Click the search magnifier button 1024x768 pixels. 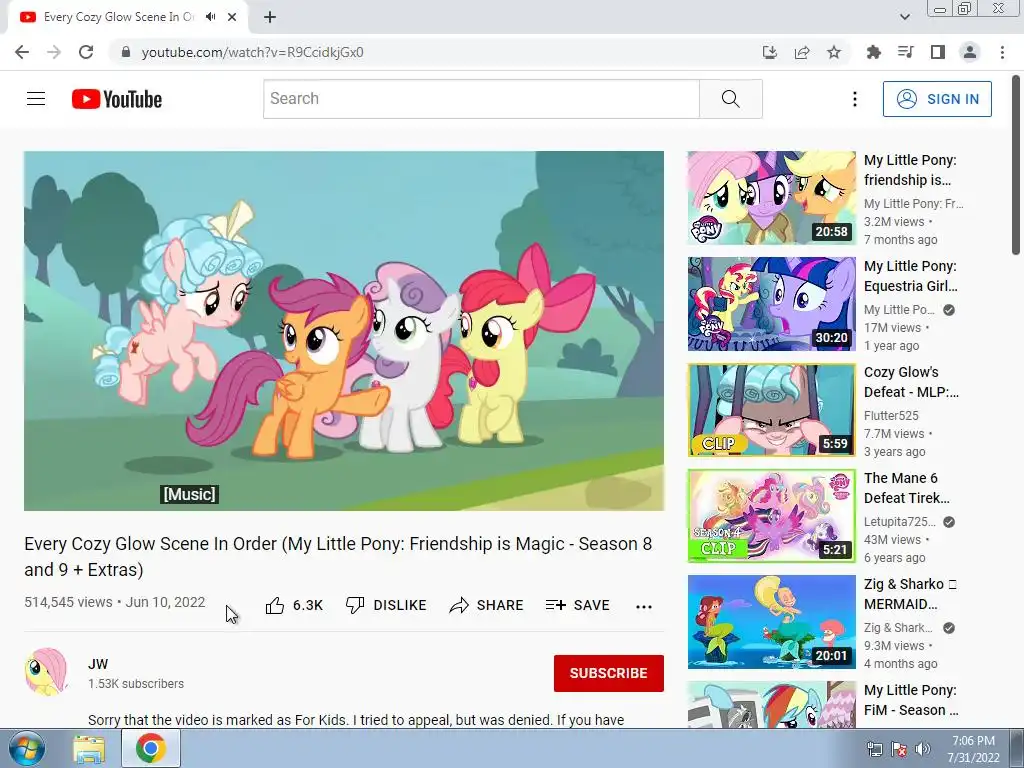pyautogui.click(x=731, y=99)
